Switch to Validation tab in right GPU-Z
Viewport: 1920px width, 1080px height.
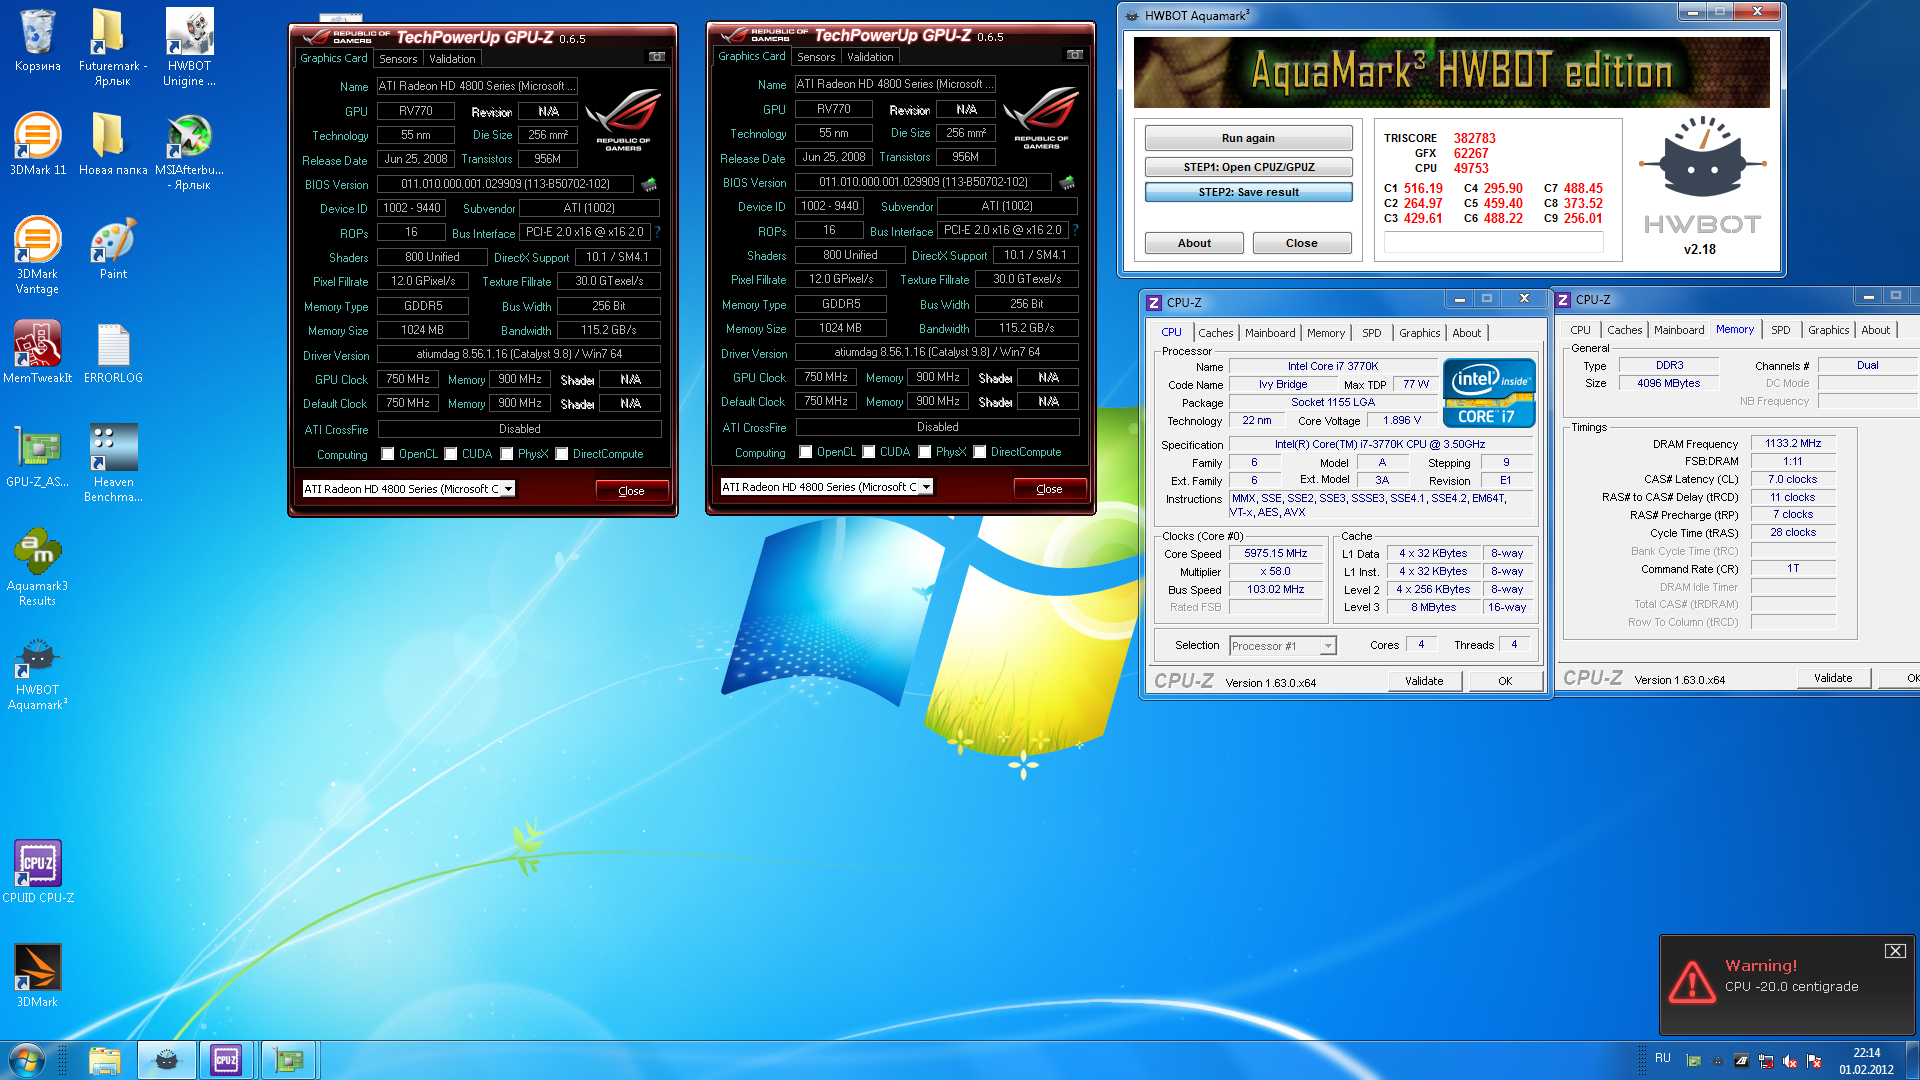pos(871,57)
